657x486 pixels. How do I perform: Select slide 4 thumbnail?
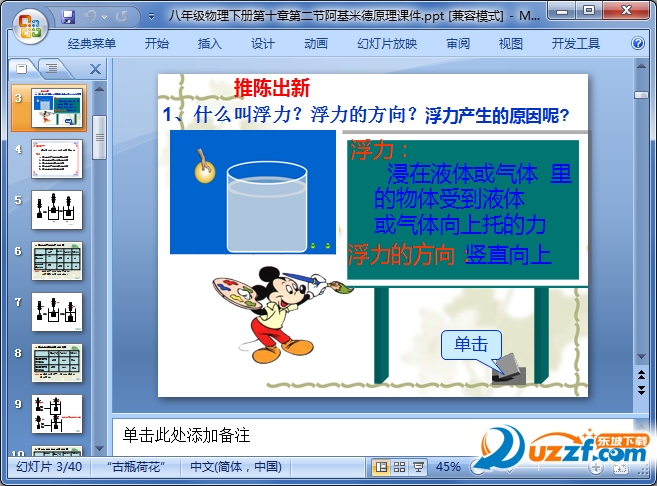point(57,159)
